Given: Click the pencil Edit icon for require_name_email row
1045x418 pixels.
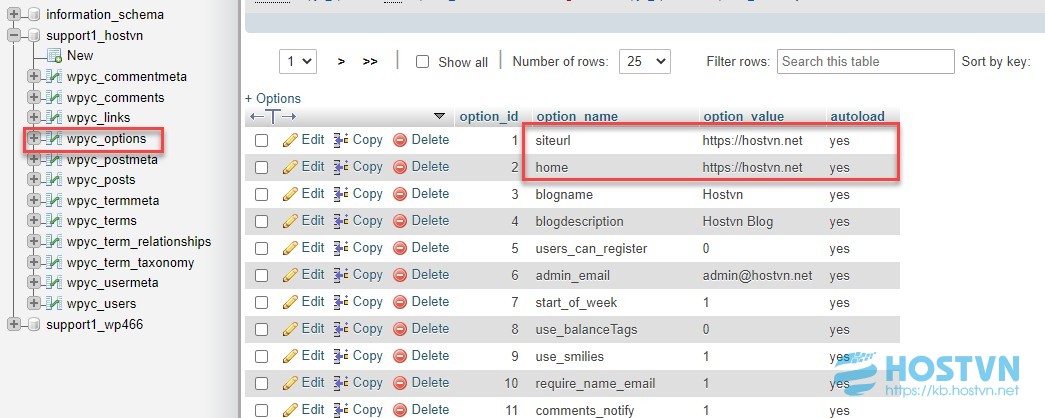Looking at the screenshot, I should pos(290,383).
